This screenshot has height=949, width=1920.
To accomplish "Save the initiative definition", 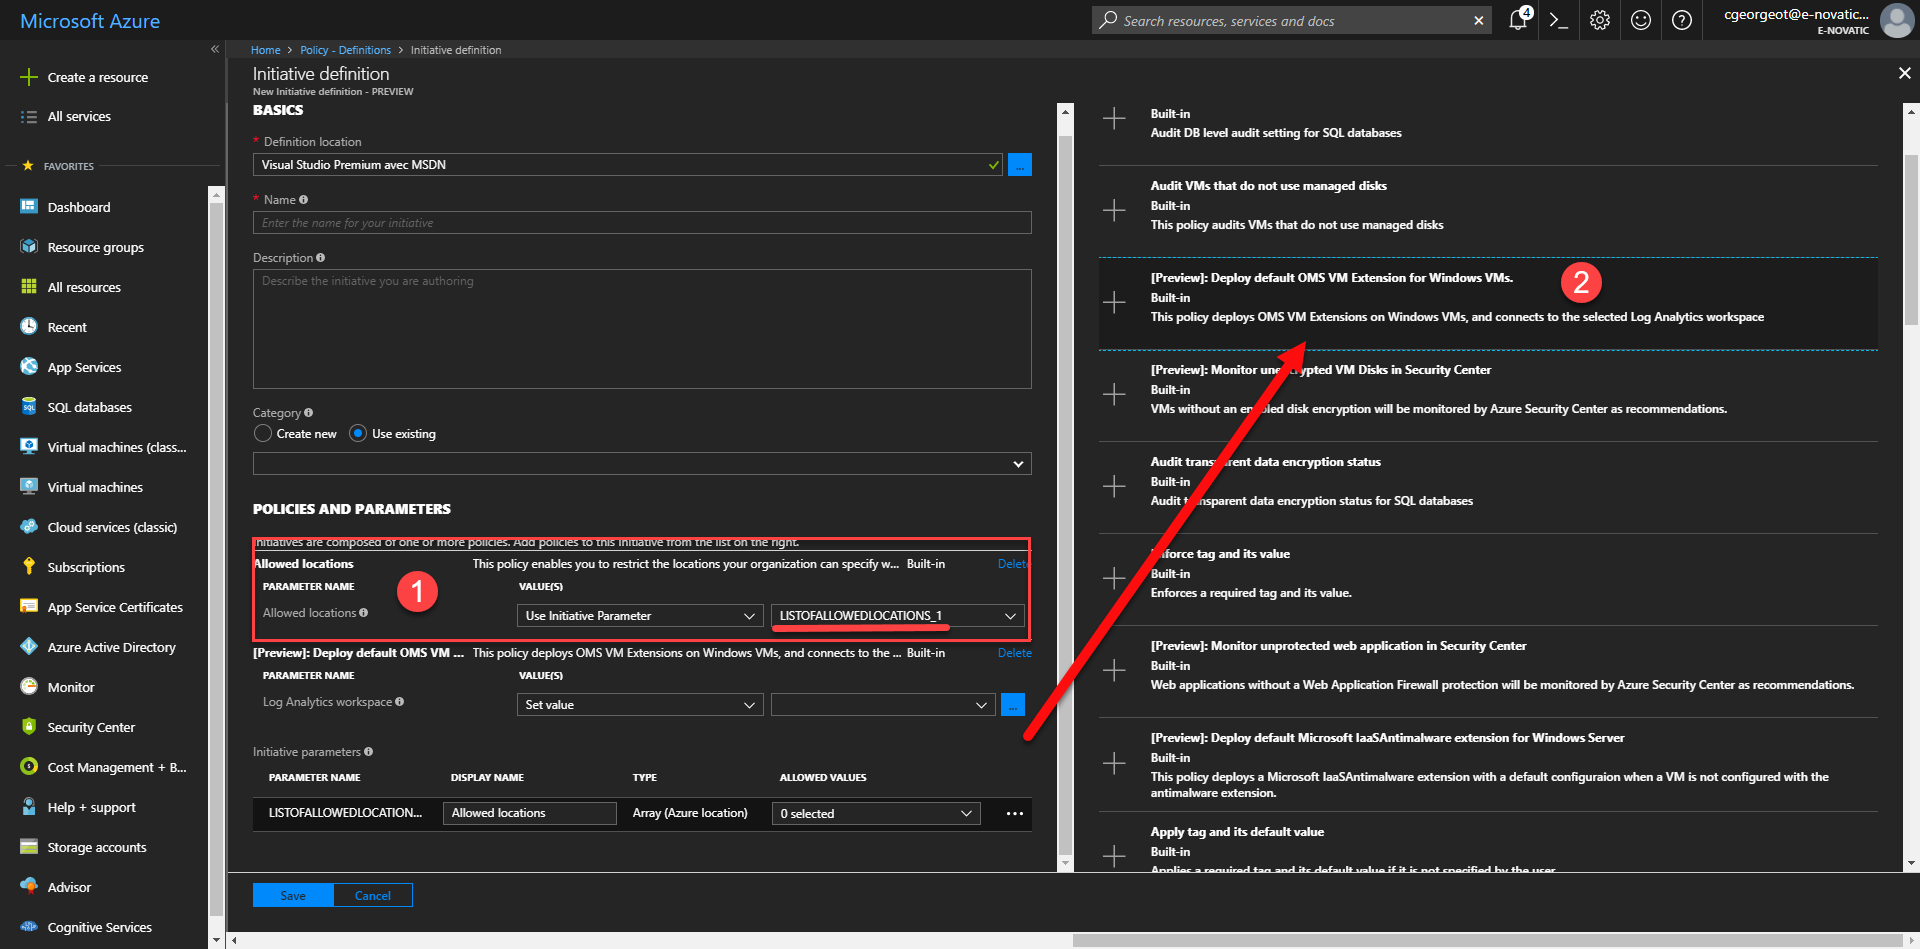I will (x=293, y=895).
